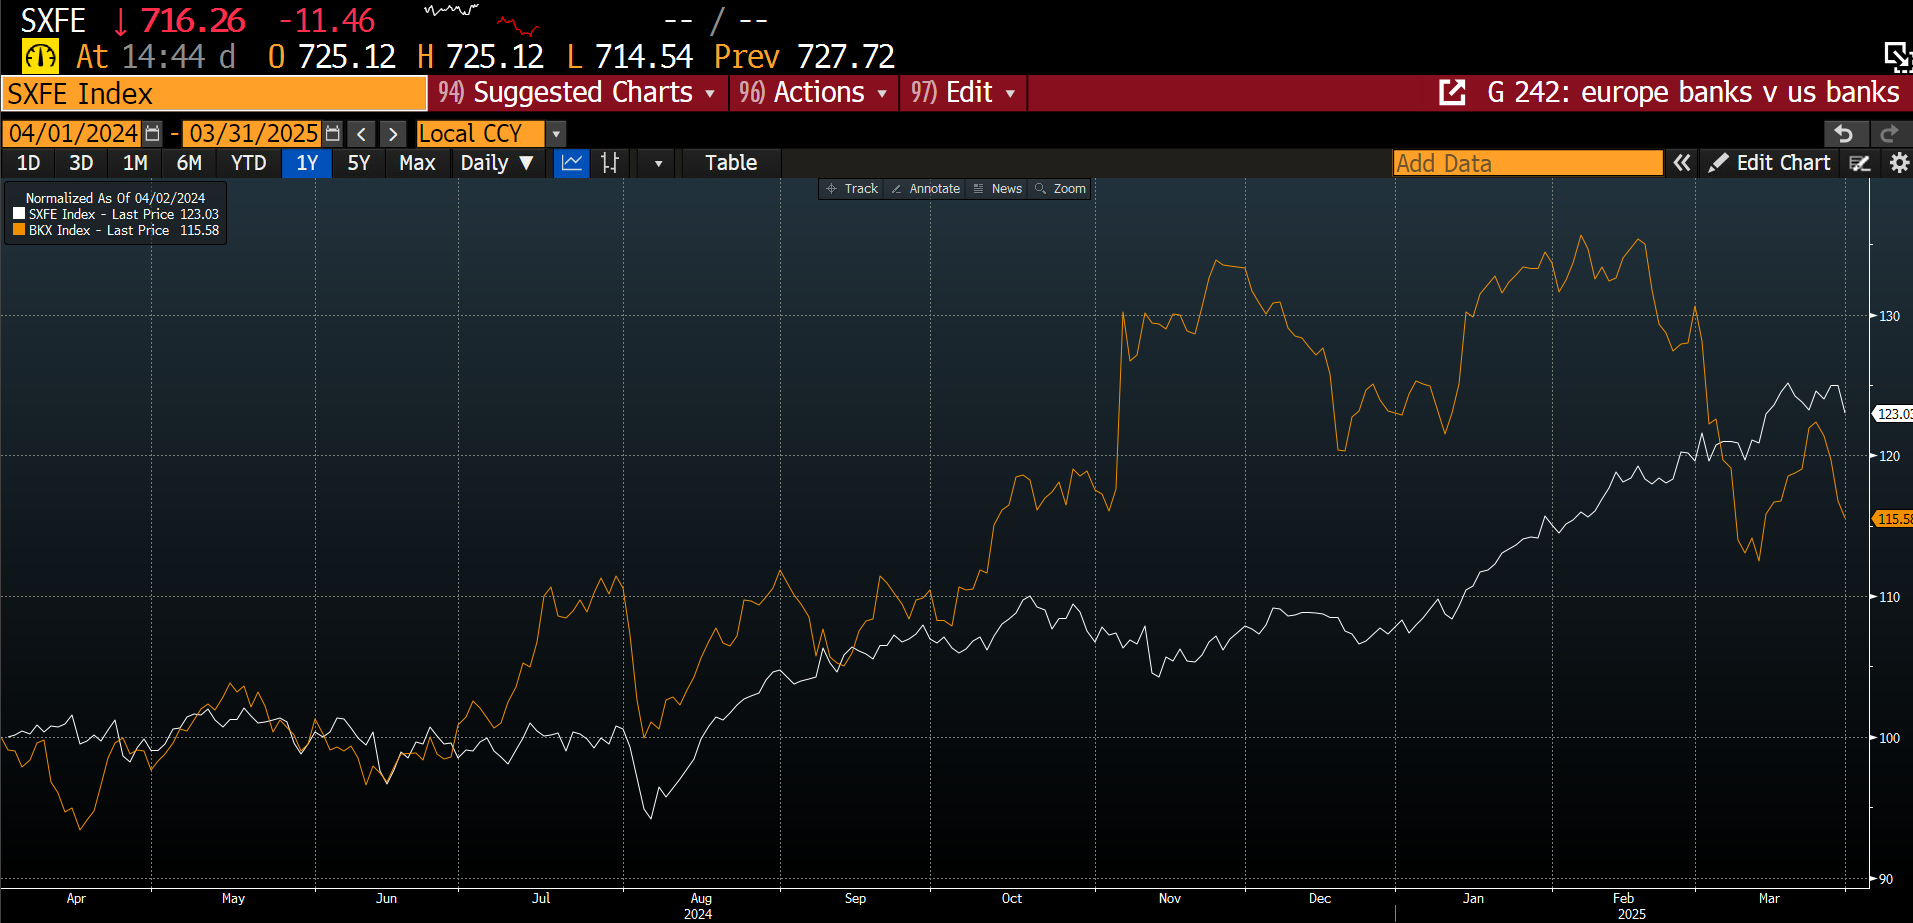This screenshot has width=1913, height=923.
Task: Expand the Suggested Charts menu
Action: (x=578, y=93)
